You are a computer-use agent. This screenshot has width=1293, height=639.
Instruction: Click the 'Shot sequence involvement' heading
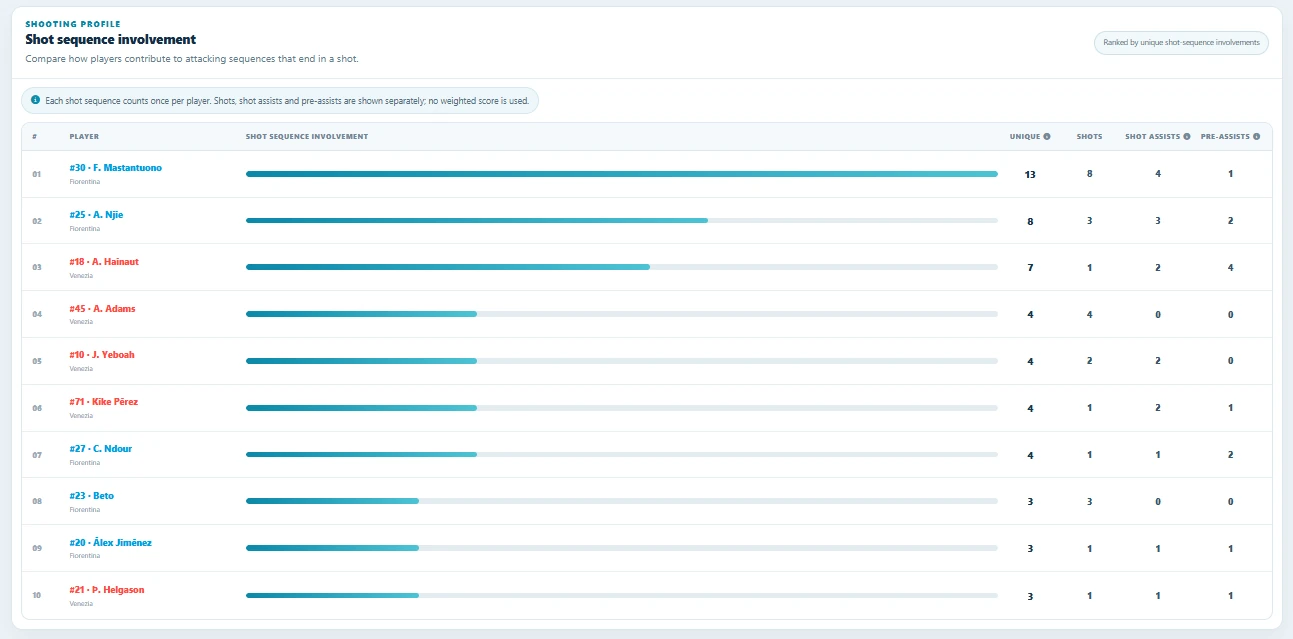pyautogui.click(x=111, y=40)
